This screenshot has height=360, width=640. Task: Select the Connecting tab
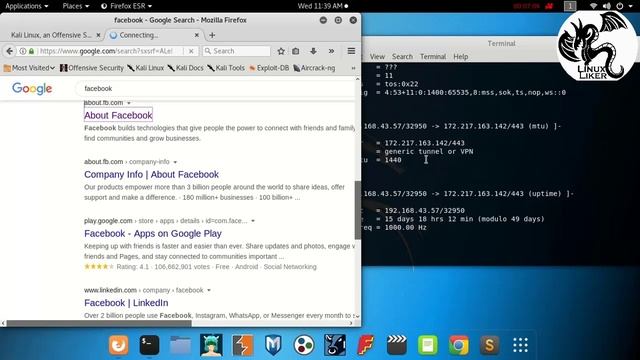tap(154, 35)
